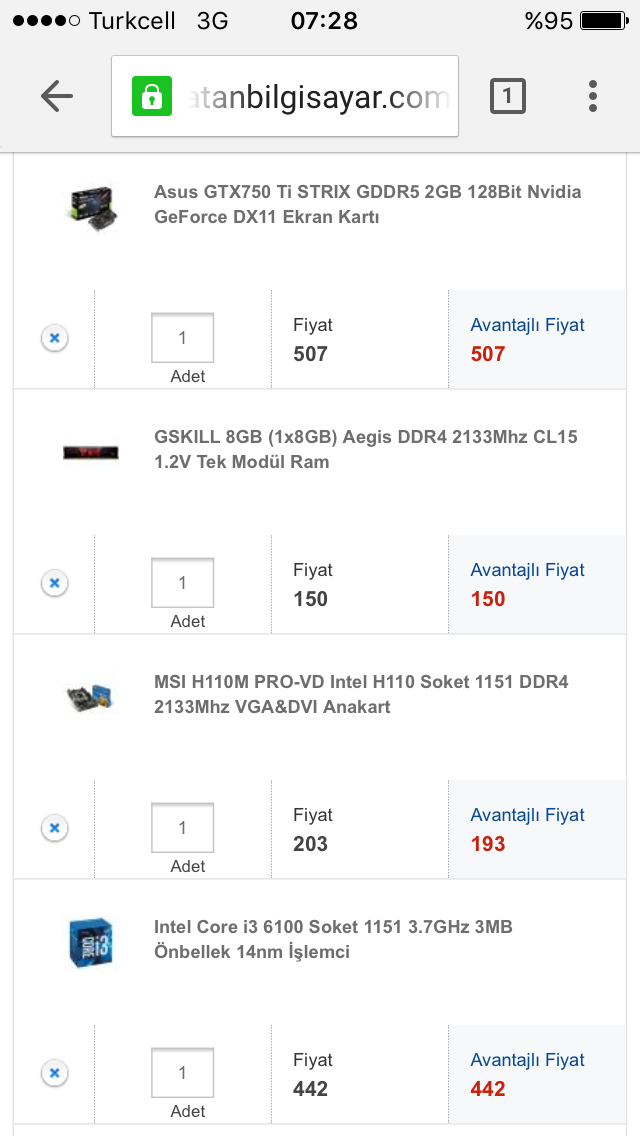The image size is (640, 1136).
Task: Edit quantity field for Asus GTX750 Ti
Action: pyautogui.click(x=182, y=338)
